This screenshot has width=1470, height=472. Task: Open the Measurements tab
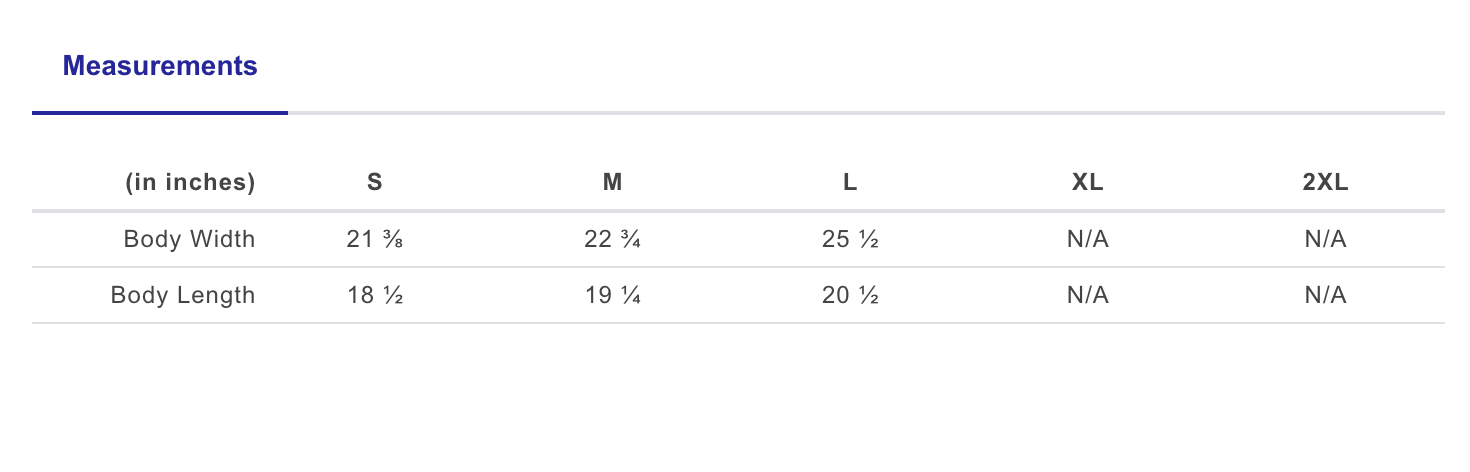(x=160, y=67)
